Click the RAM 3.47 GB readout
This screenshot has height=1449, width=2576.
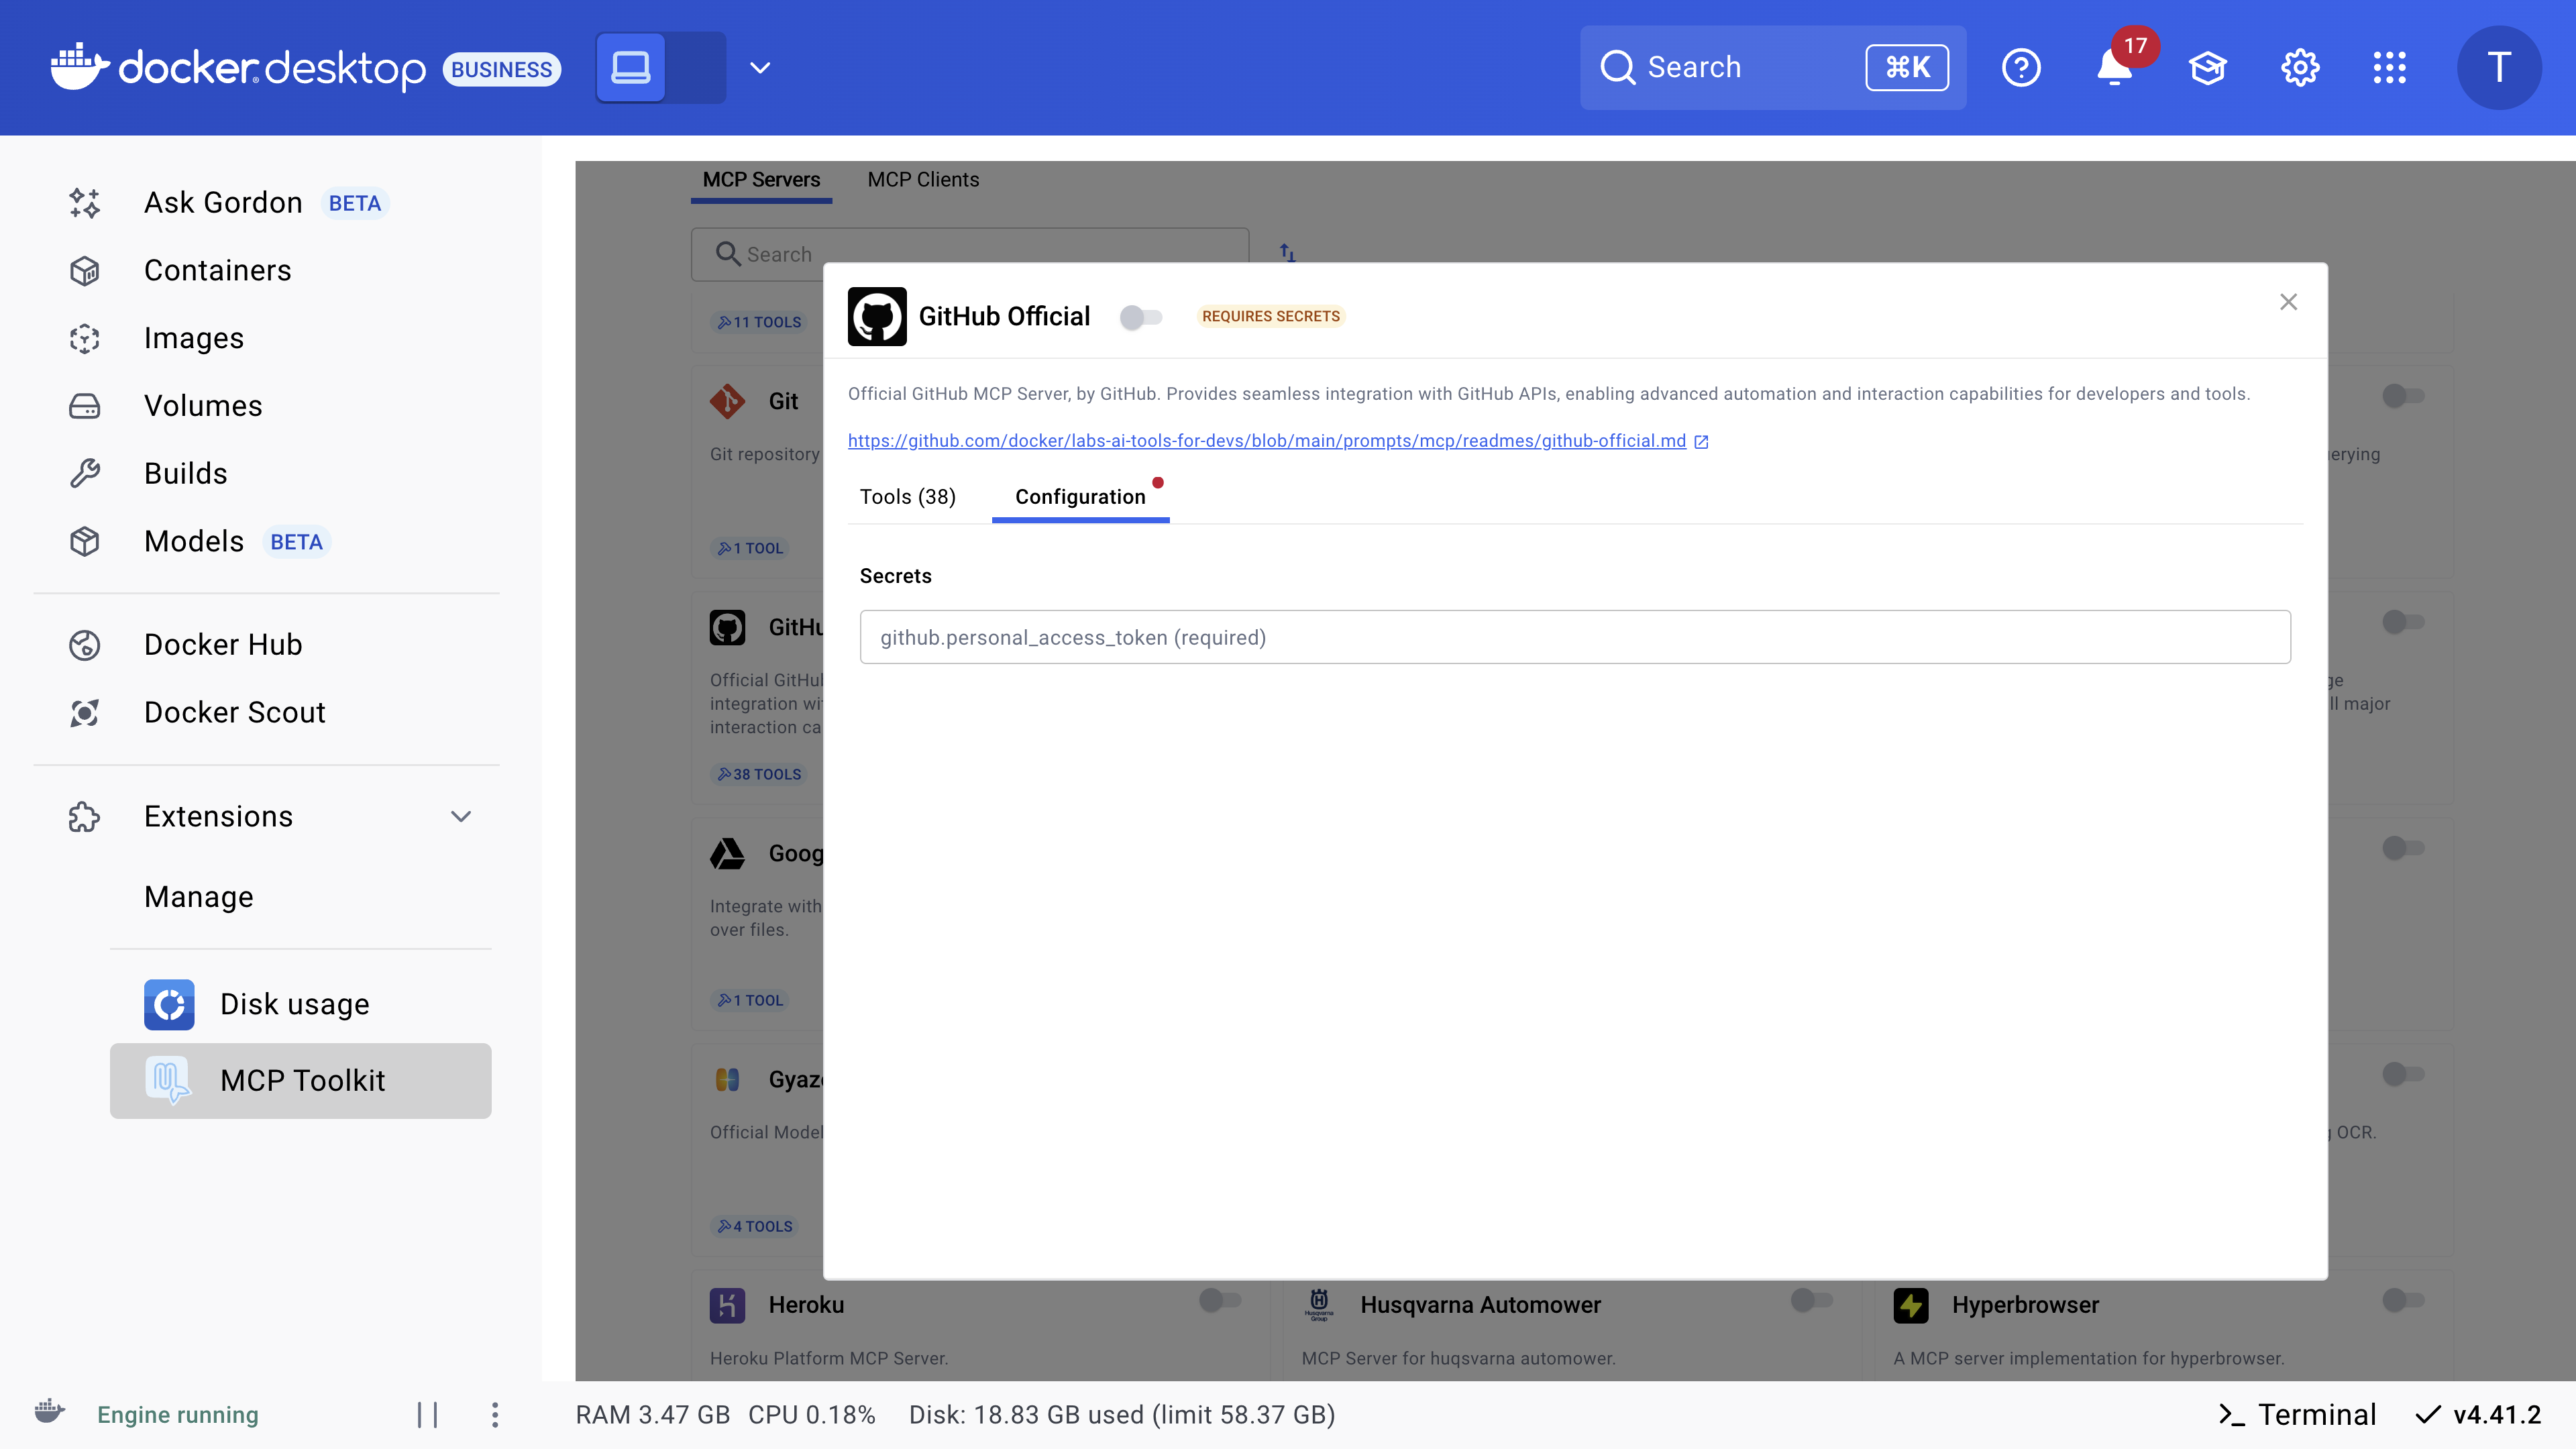[652, 1414]
